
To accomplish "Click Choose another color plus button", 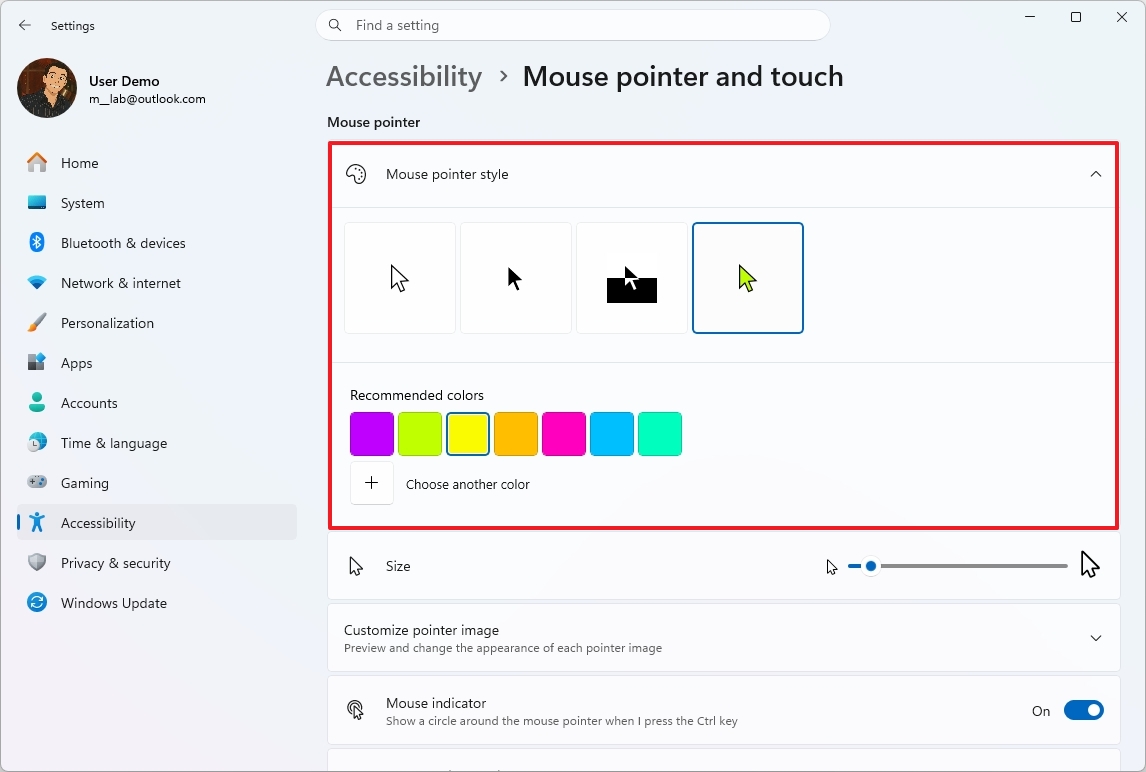I will (371, 483).
